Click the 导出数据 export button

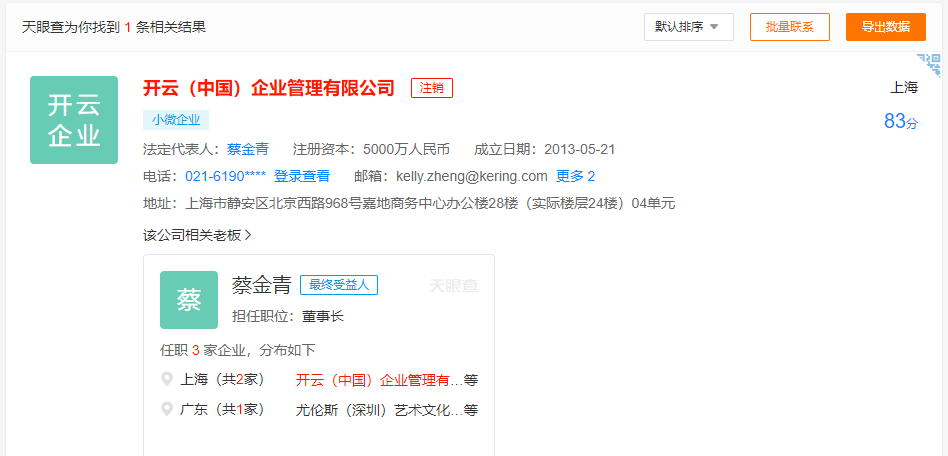pos(885,27)
